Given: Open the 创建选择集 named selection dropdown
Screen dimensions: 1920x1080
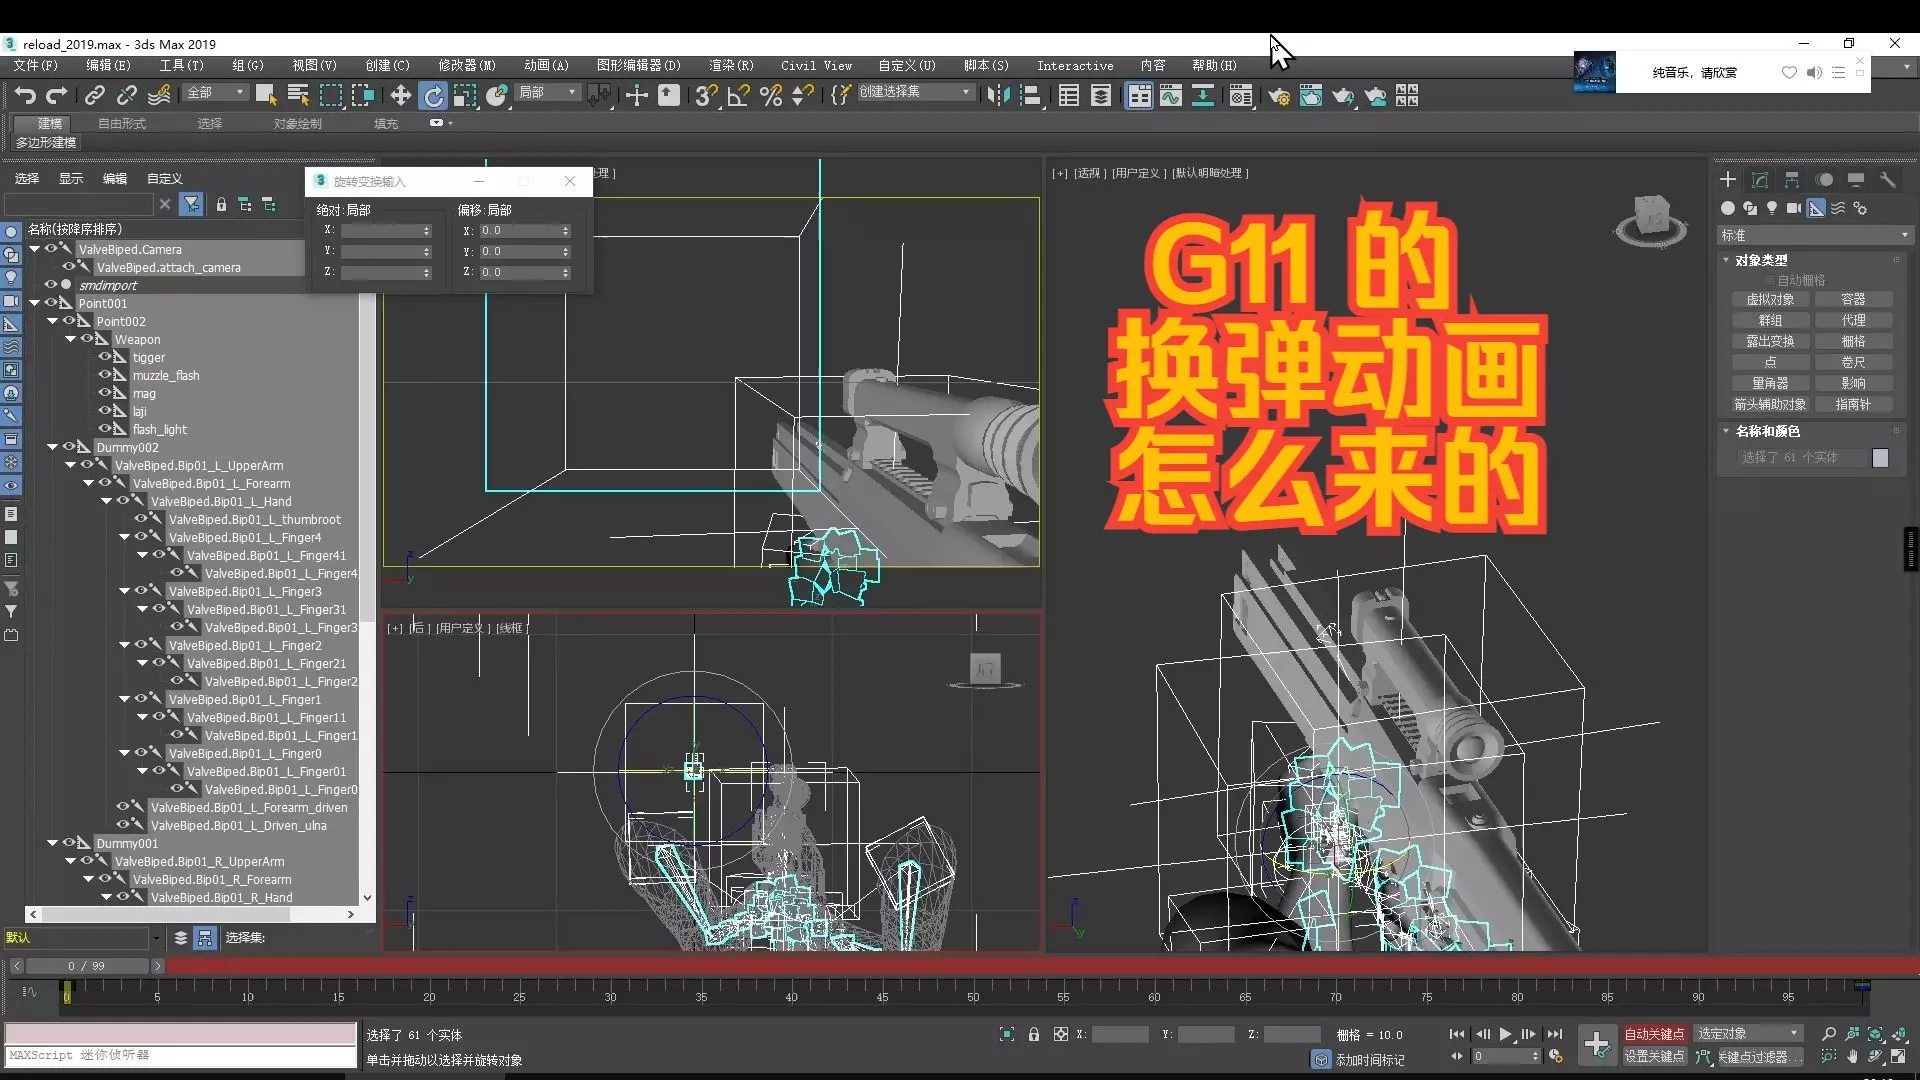Looking at the screenshot, I should [915, 92].
